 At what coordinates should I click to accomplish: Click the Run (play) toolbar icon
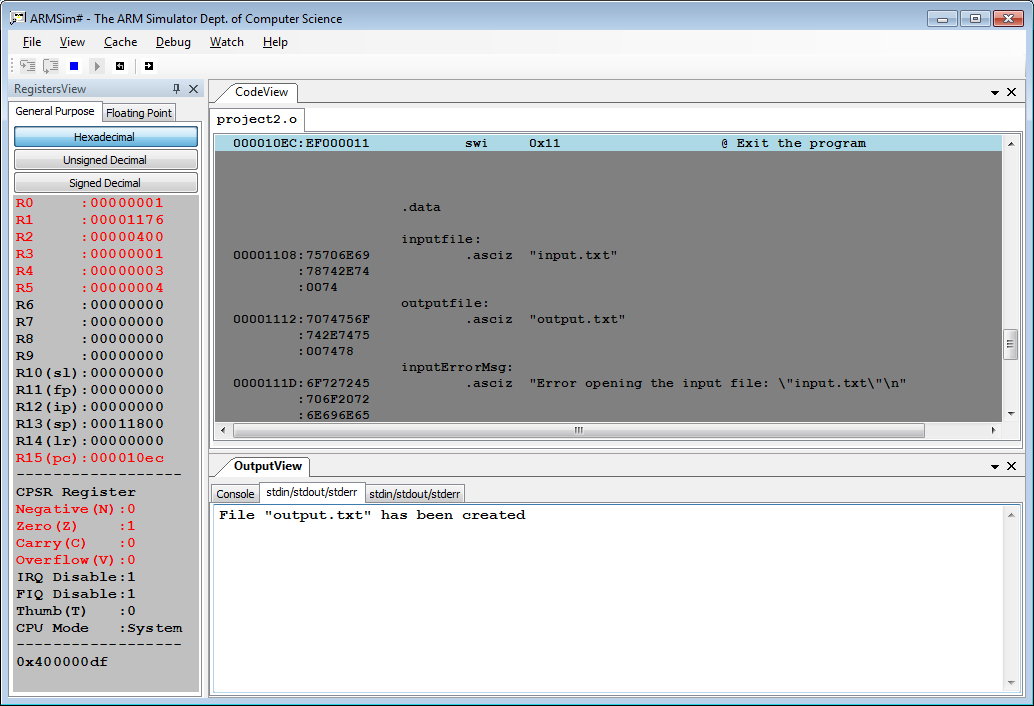click(97, 66)
